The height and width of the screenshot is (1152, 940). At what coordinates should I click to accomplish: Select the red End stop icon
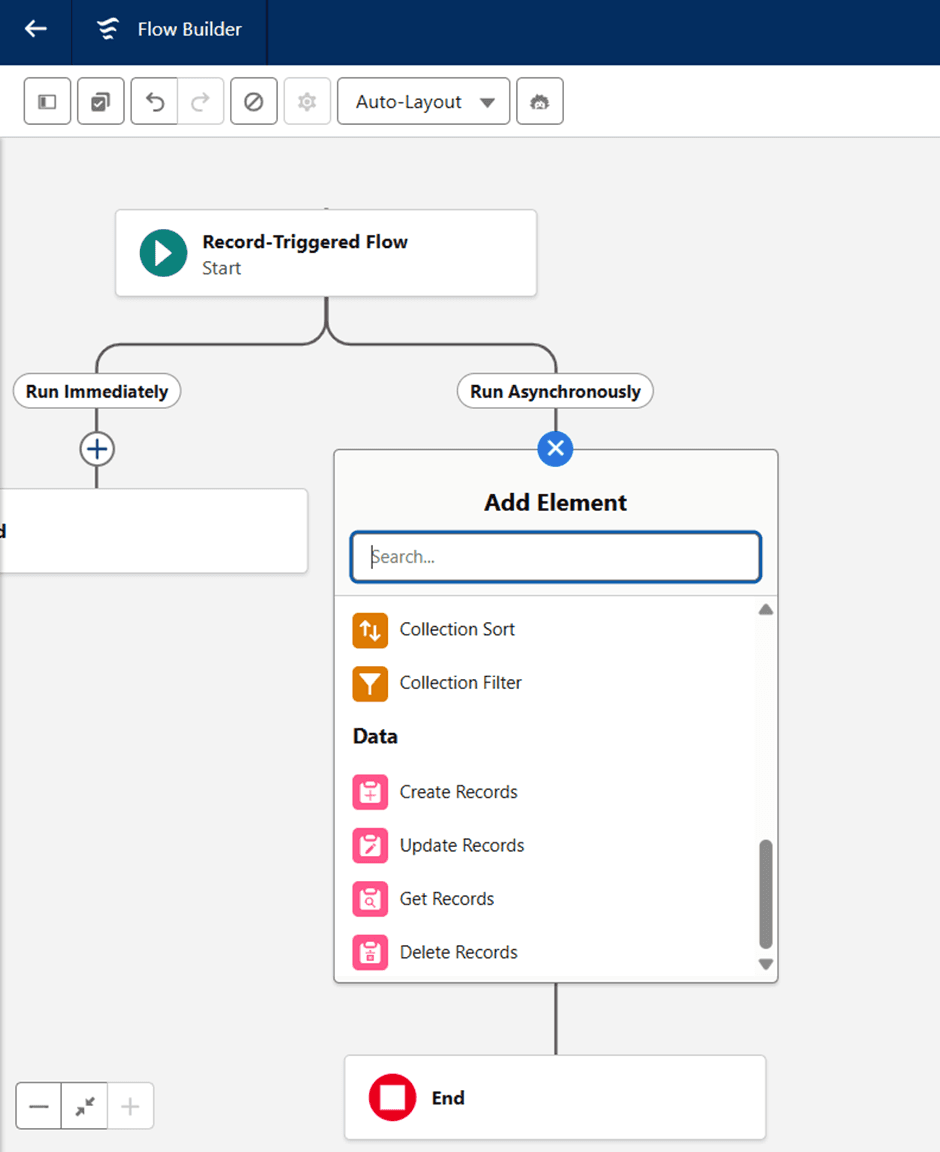coord(392,1098)
